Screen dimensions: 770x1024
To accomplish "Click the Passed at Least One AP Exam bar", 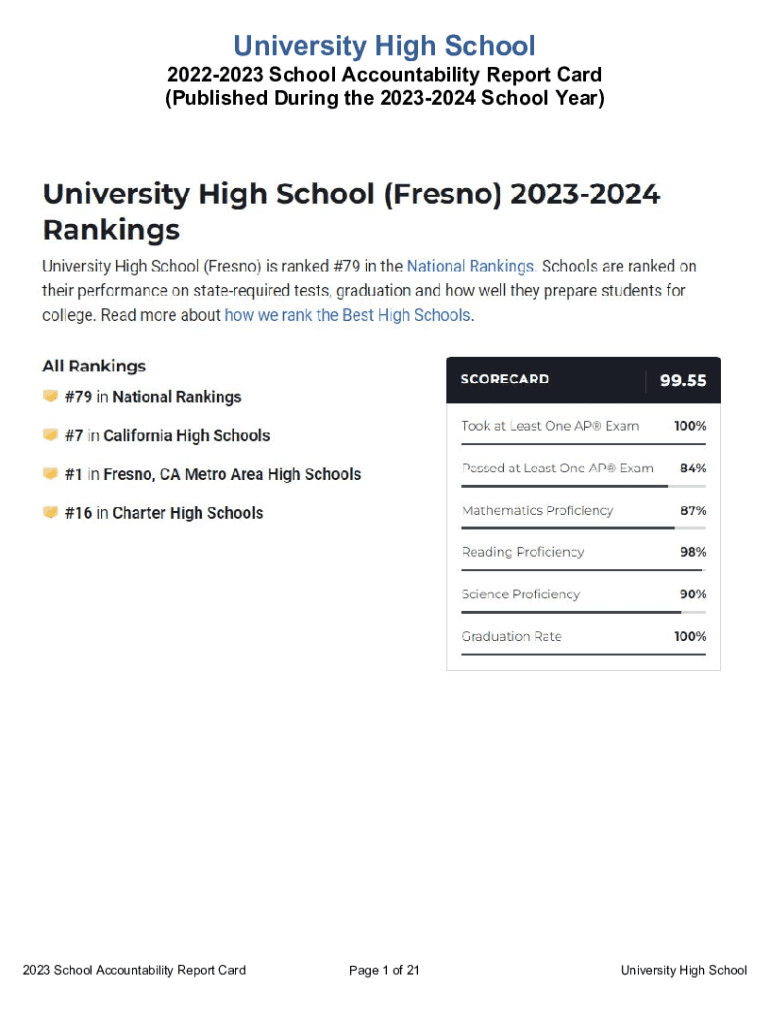I will pos(583,486).
